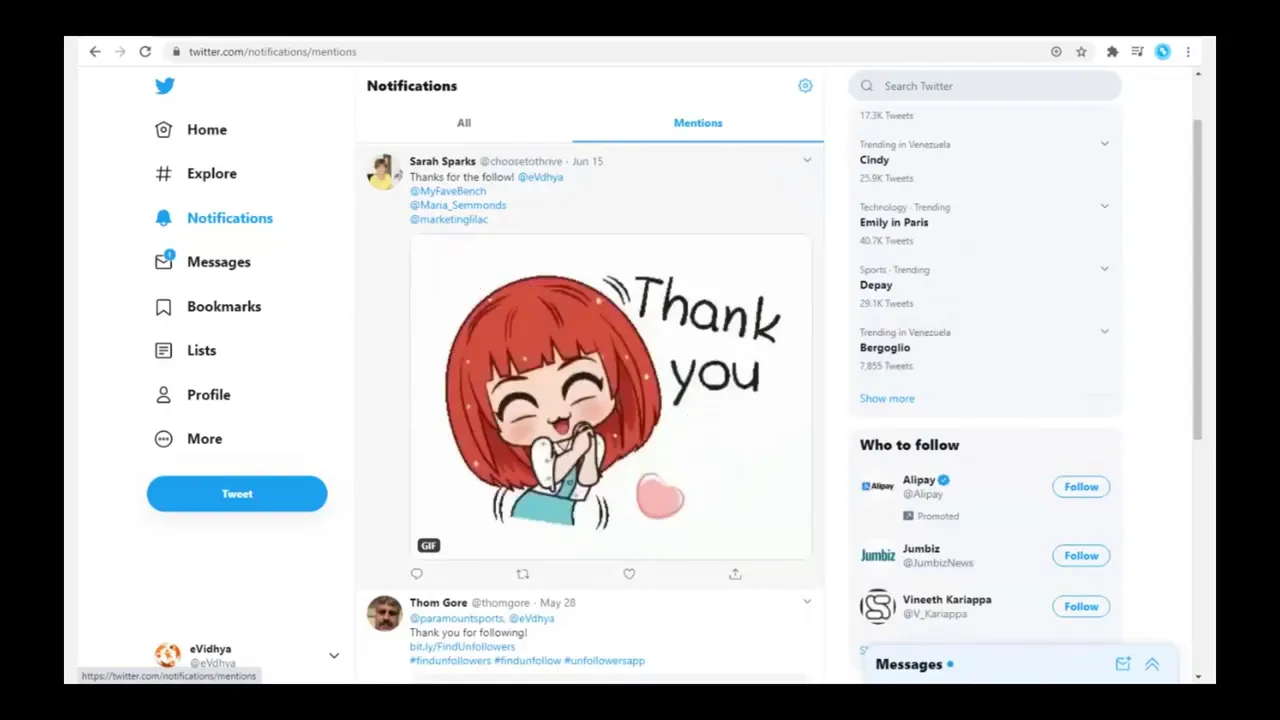
Task: Expand options for Bergoglio trend
Action: [x=1105, y=331]
